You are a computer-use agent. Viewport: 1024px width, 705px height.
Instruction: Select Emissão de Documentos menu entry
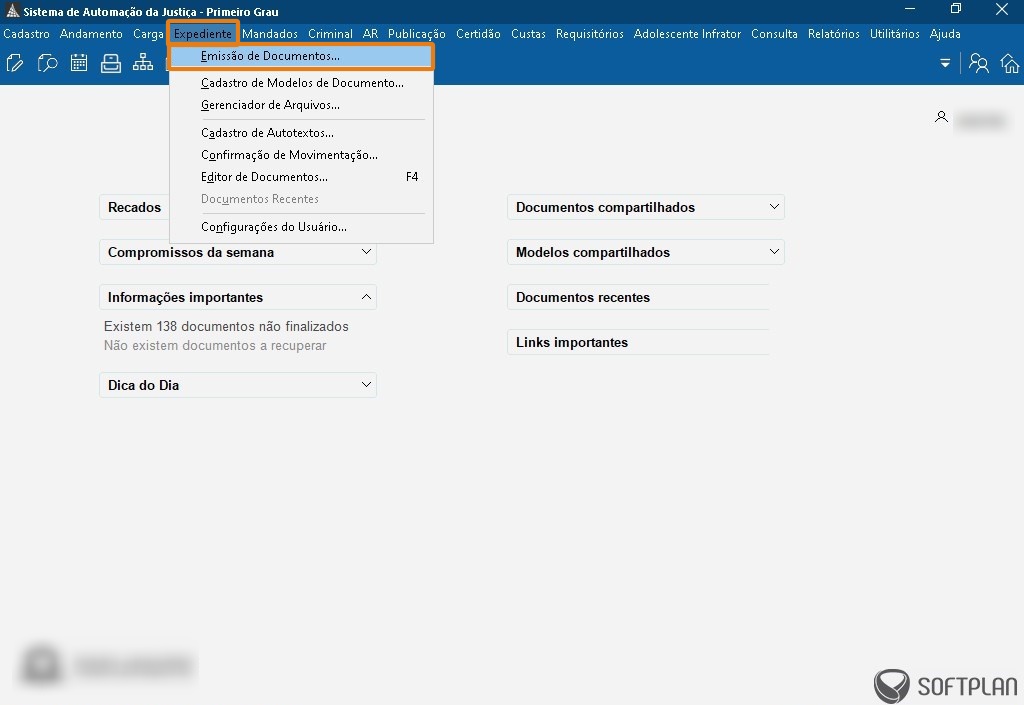(x=301, y=56)
